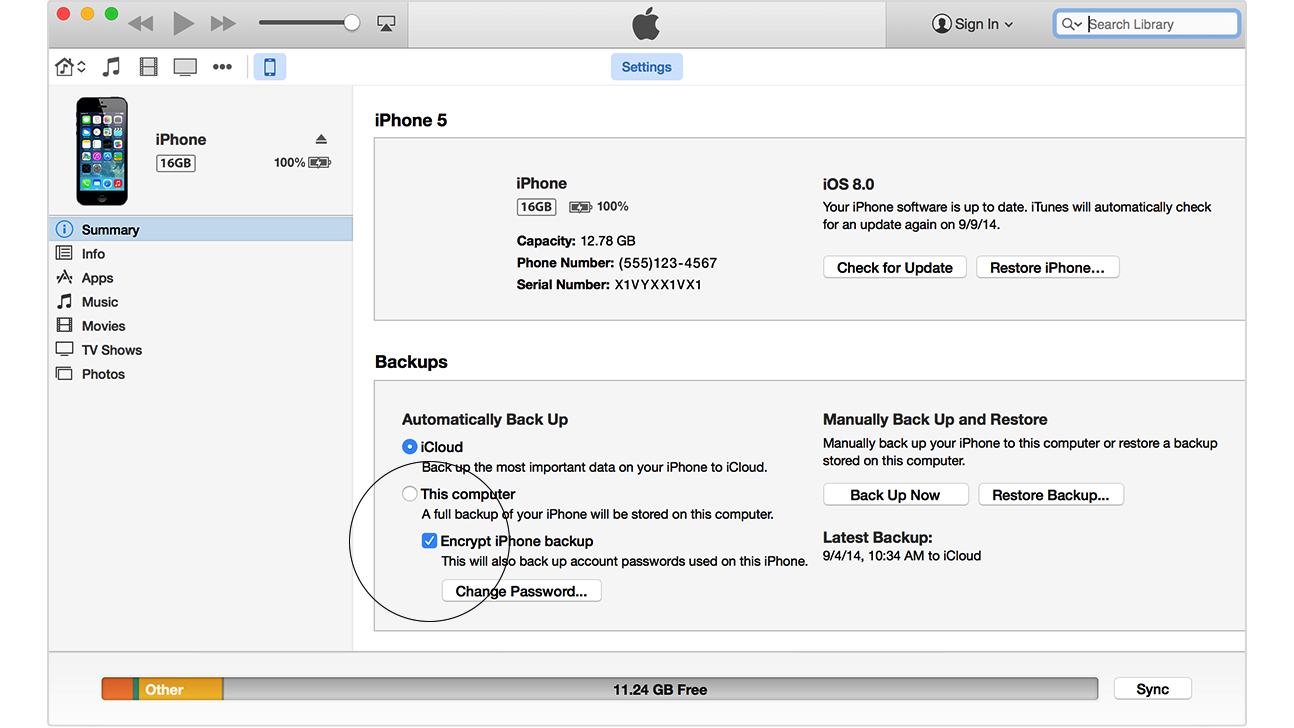This screenshot has width=1294, height=728.
Task: Click the serial number X1VYXX1VX1
Action: click(x=657, y=285)
